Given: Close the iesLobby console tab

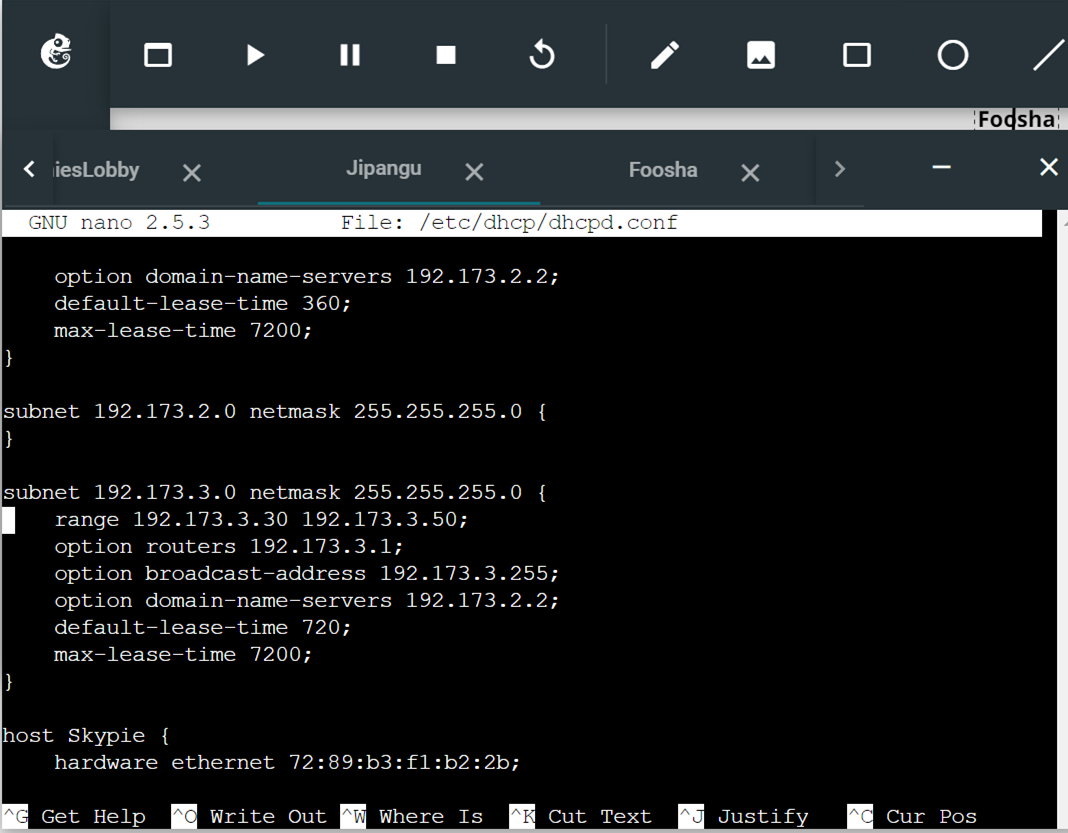Looking at the screenshot, I should [192, 173].
